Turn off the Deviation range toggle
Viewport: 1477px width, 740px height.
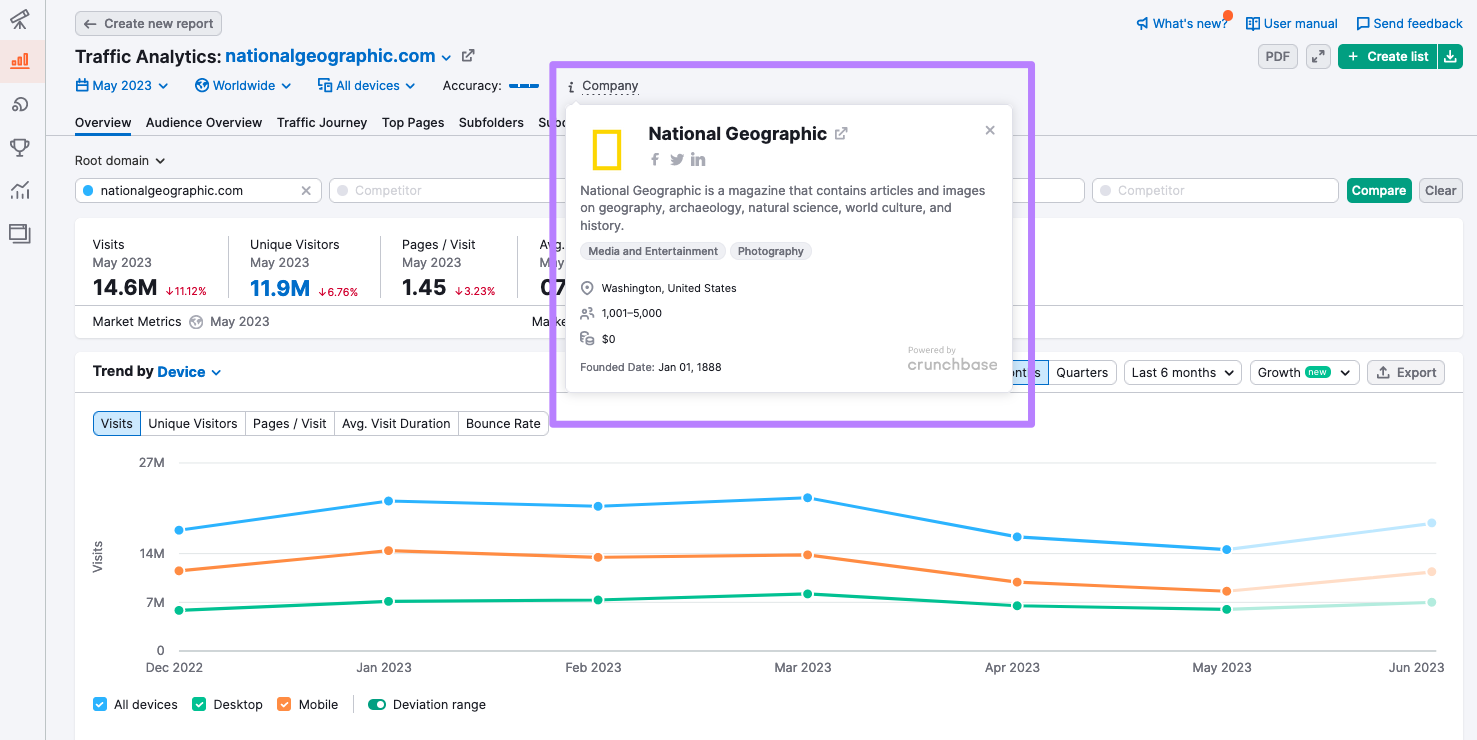click(377, 704)
